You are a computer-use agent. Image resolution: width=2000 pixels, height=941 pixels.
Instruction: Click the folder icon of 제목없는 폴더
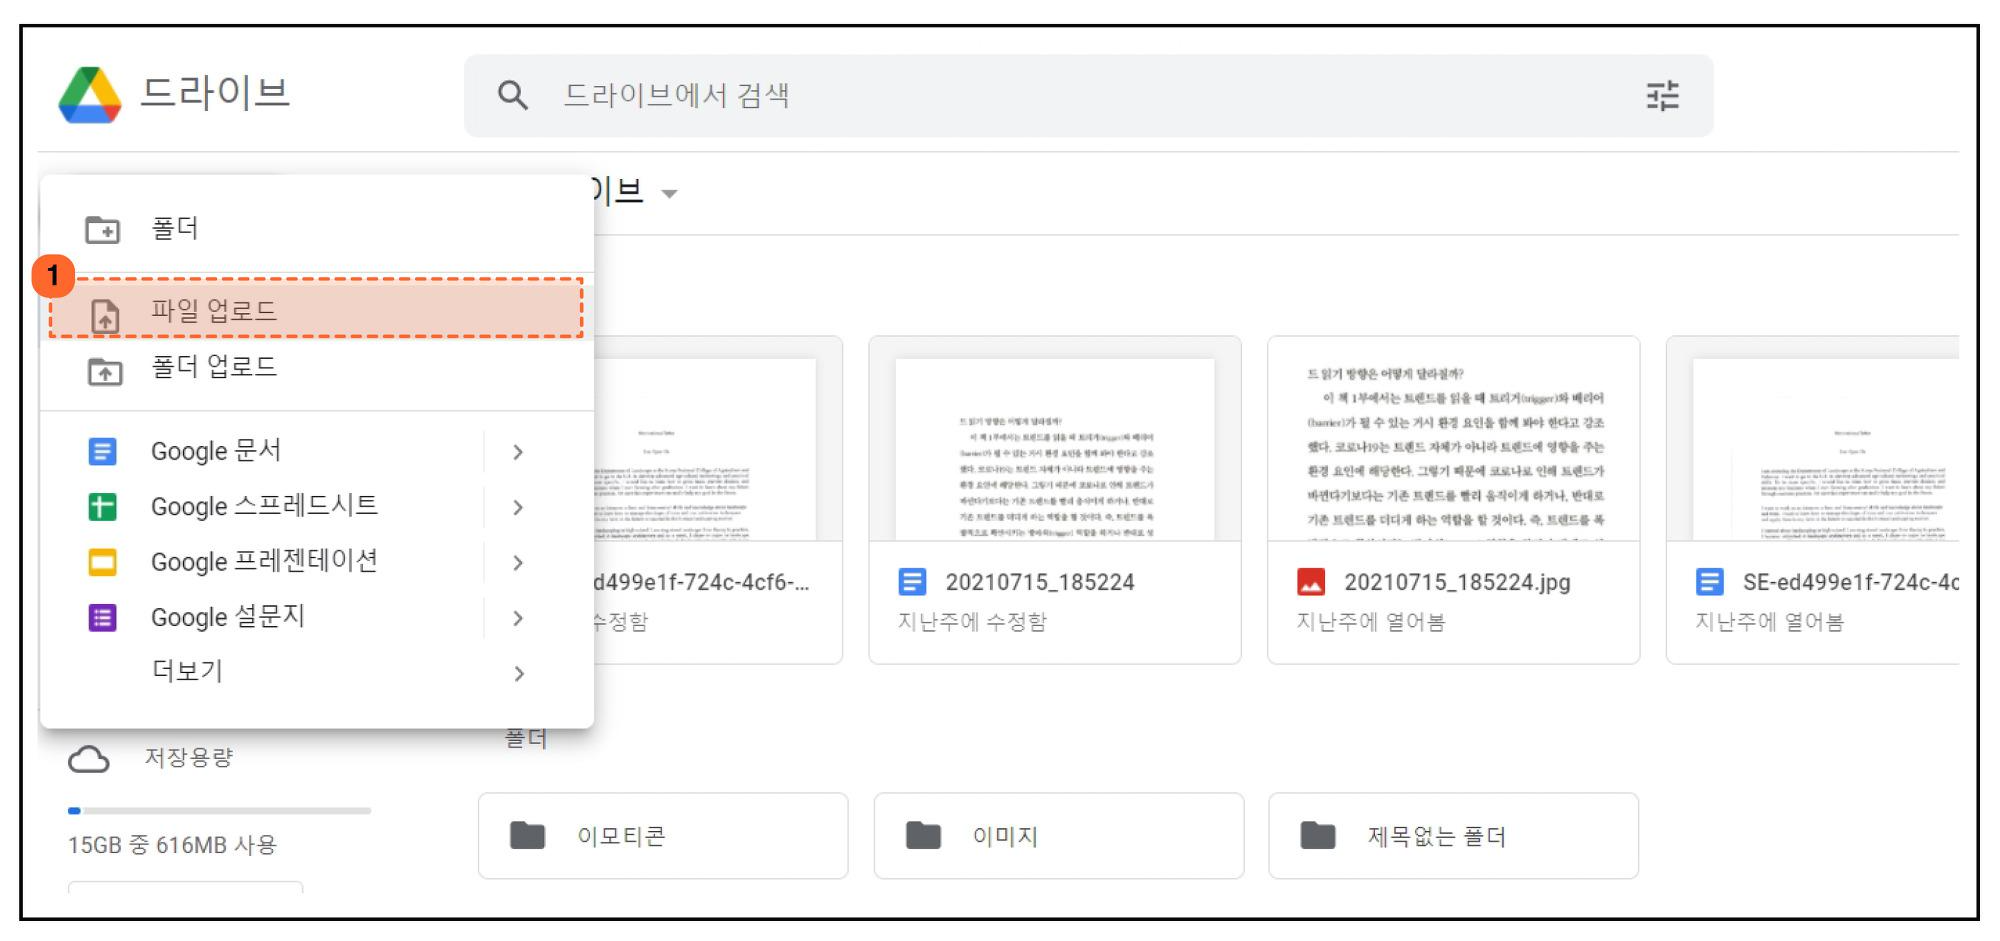(1317, 835)
